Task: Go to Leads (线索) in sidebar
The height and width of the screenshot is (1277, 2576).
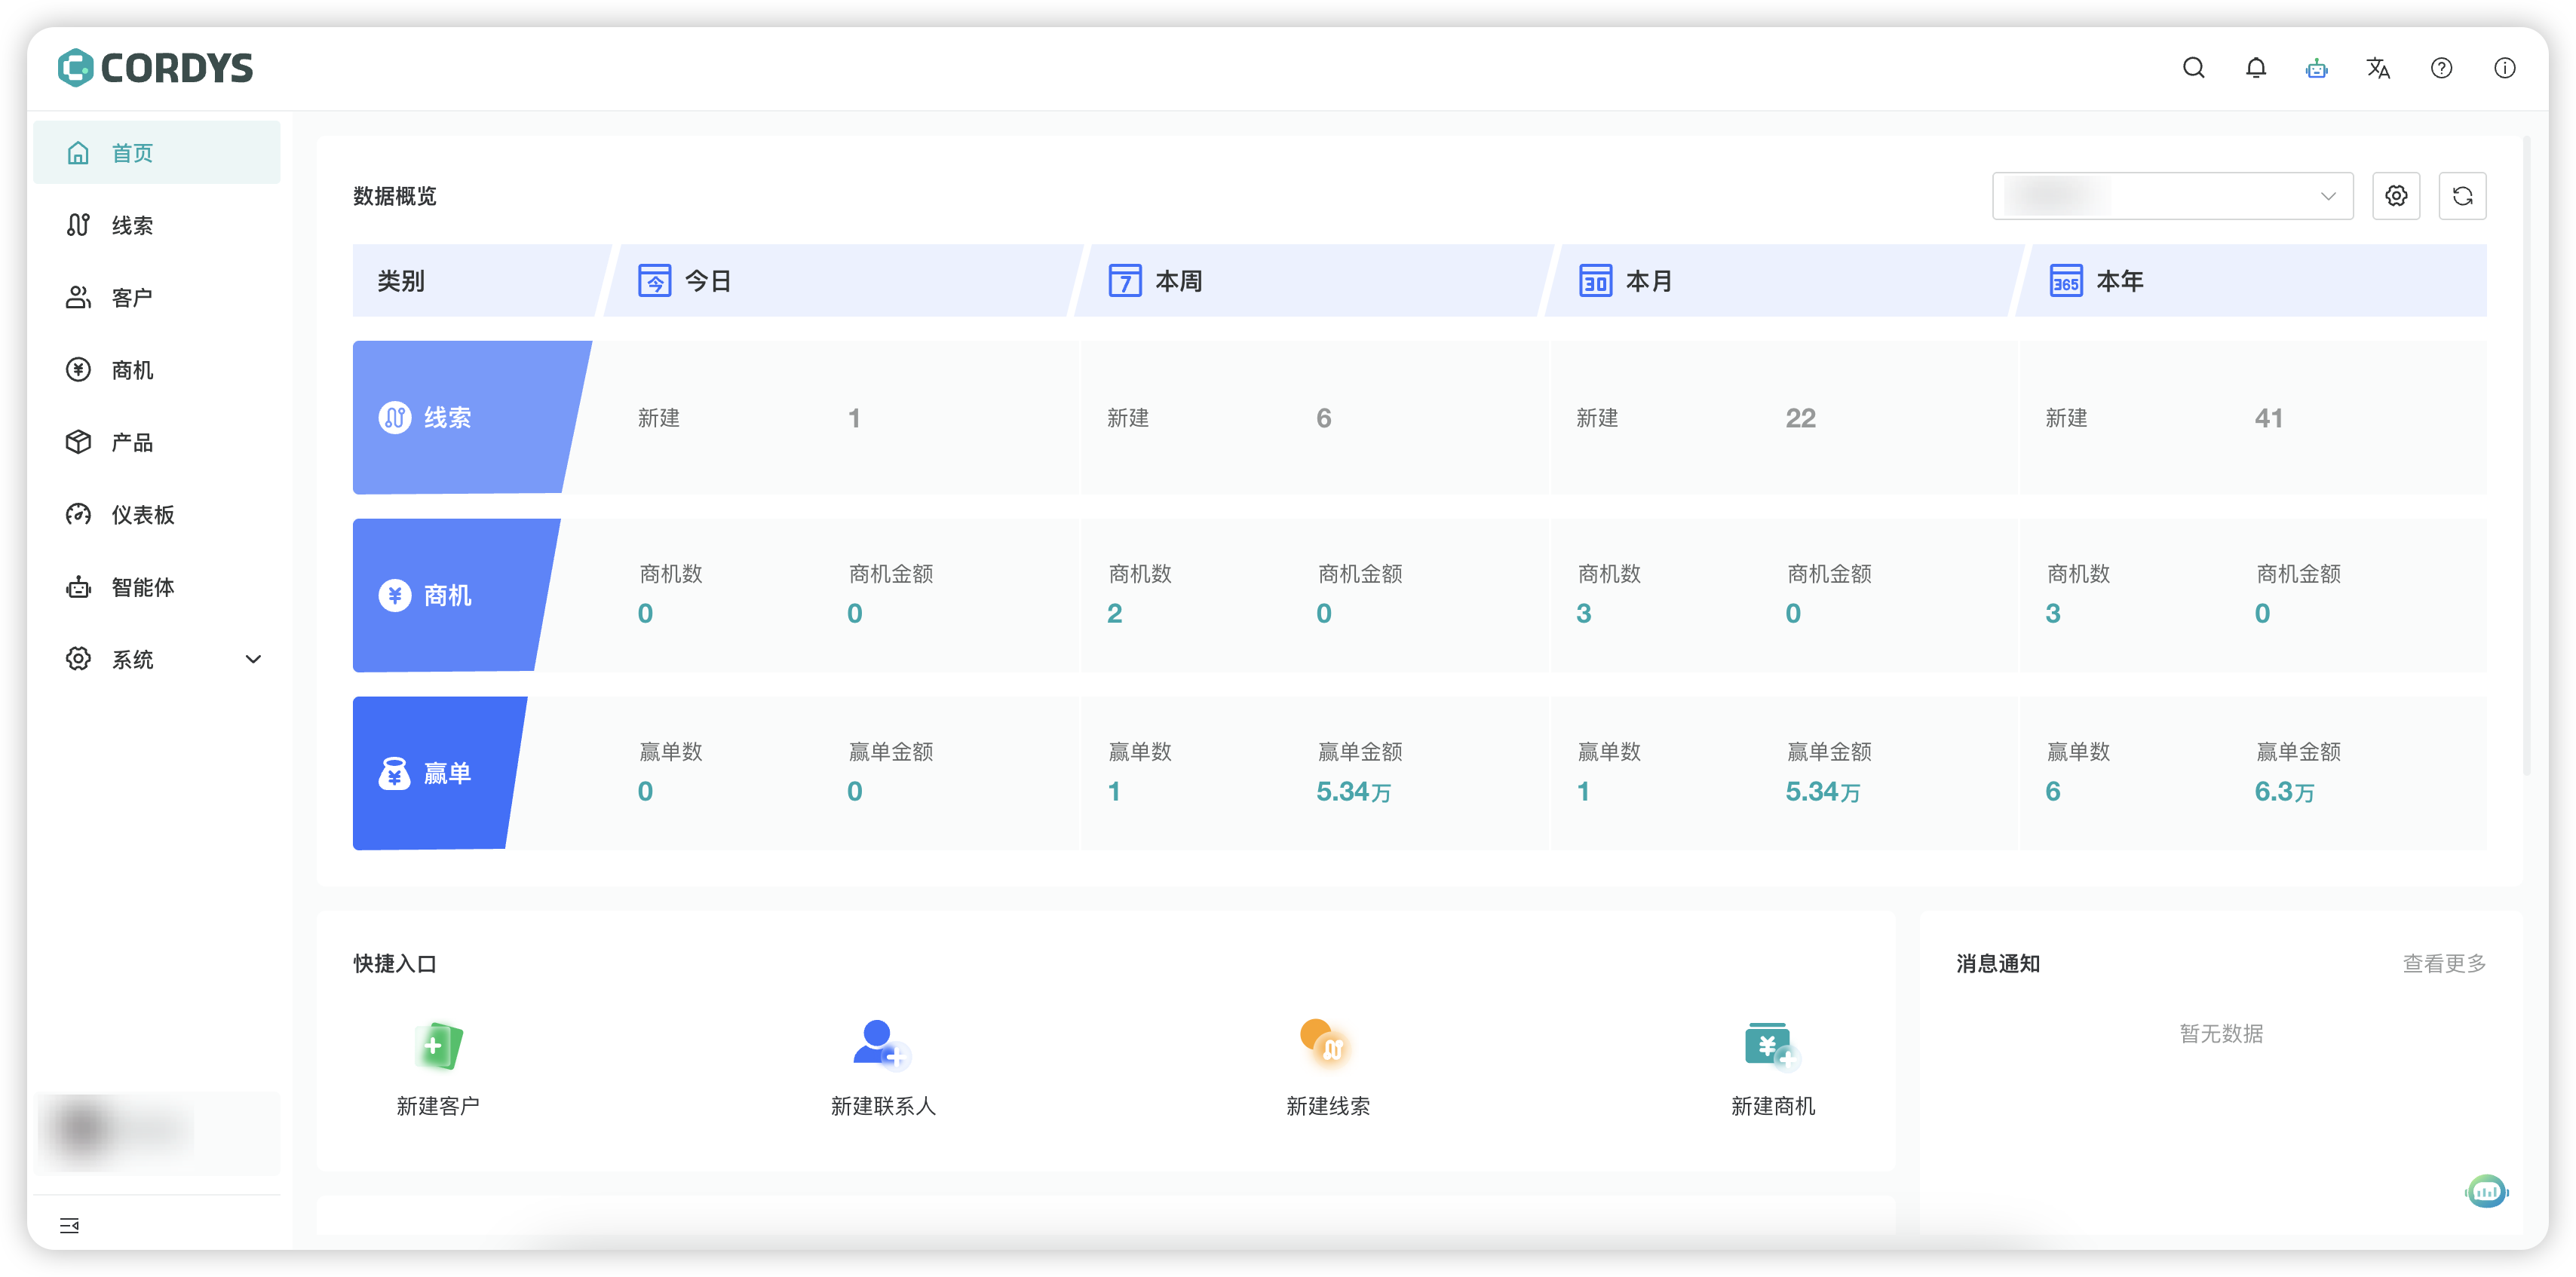Action: [132, 226]
